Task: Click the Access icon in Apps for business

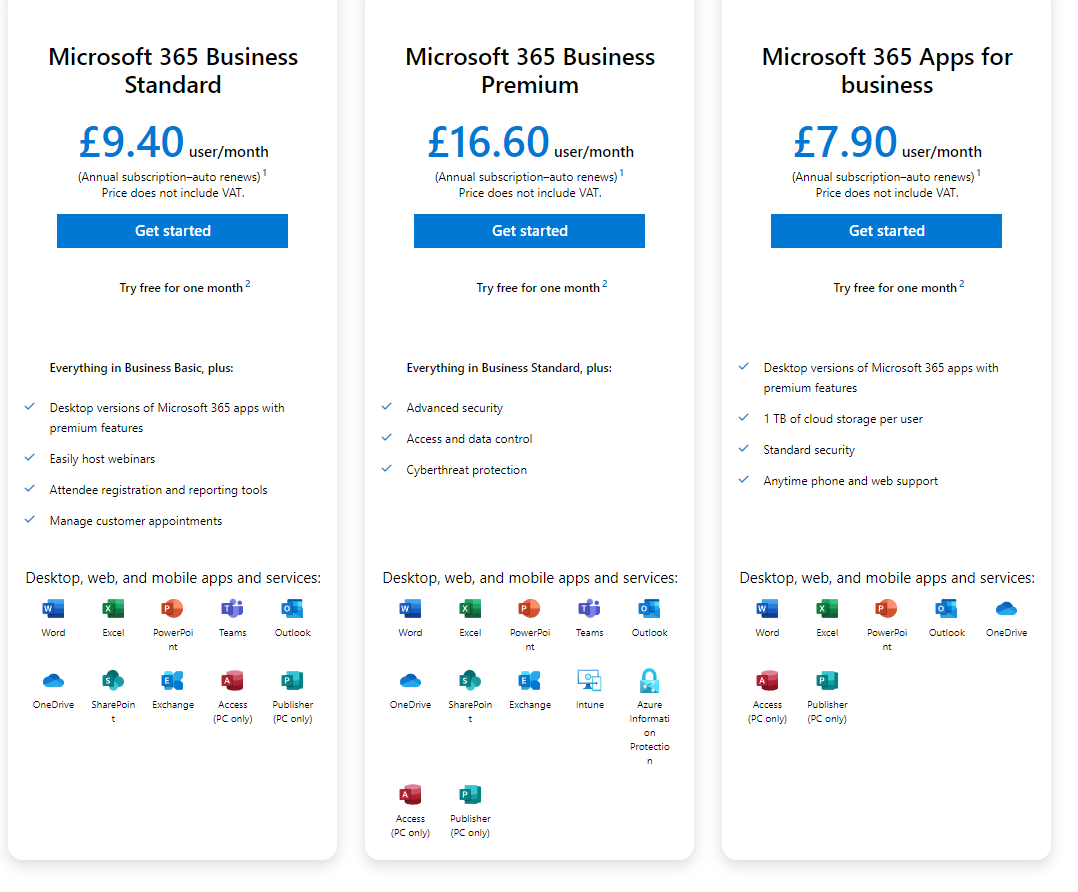Action: 767,681
